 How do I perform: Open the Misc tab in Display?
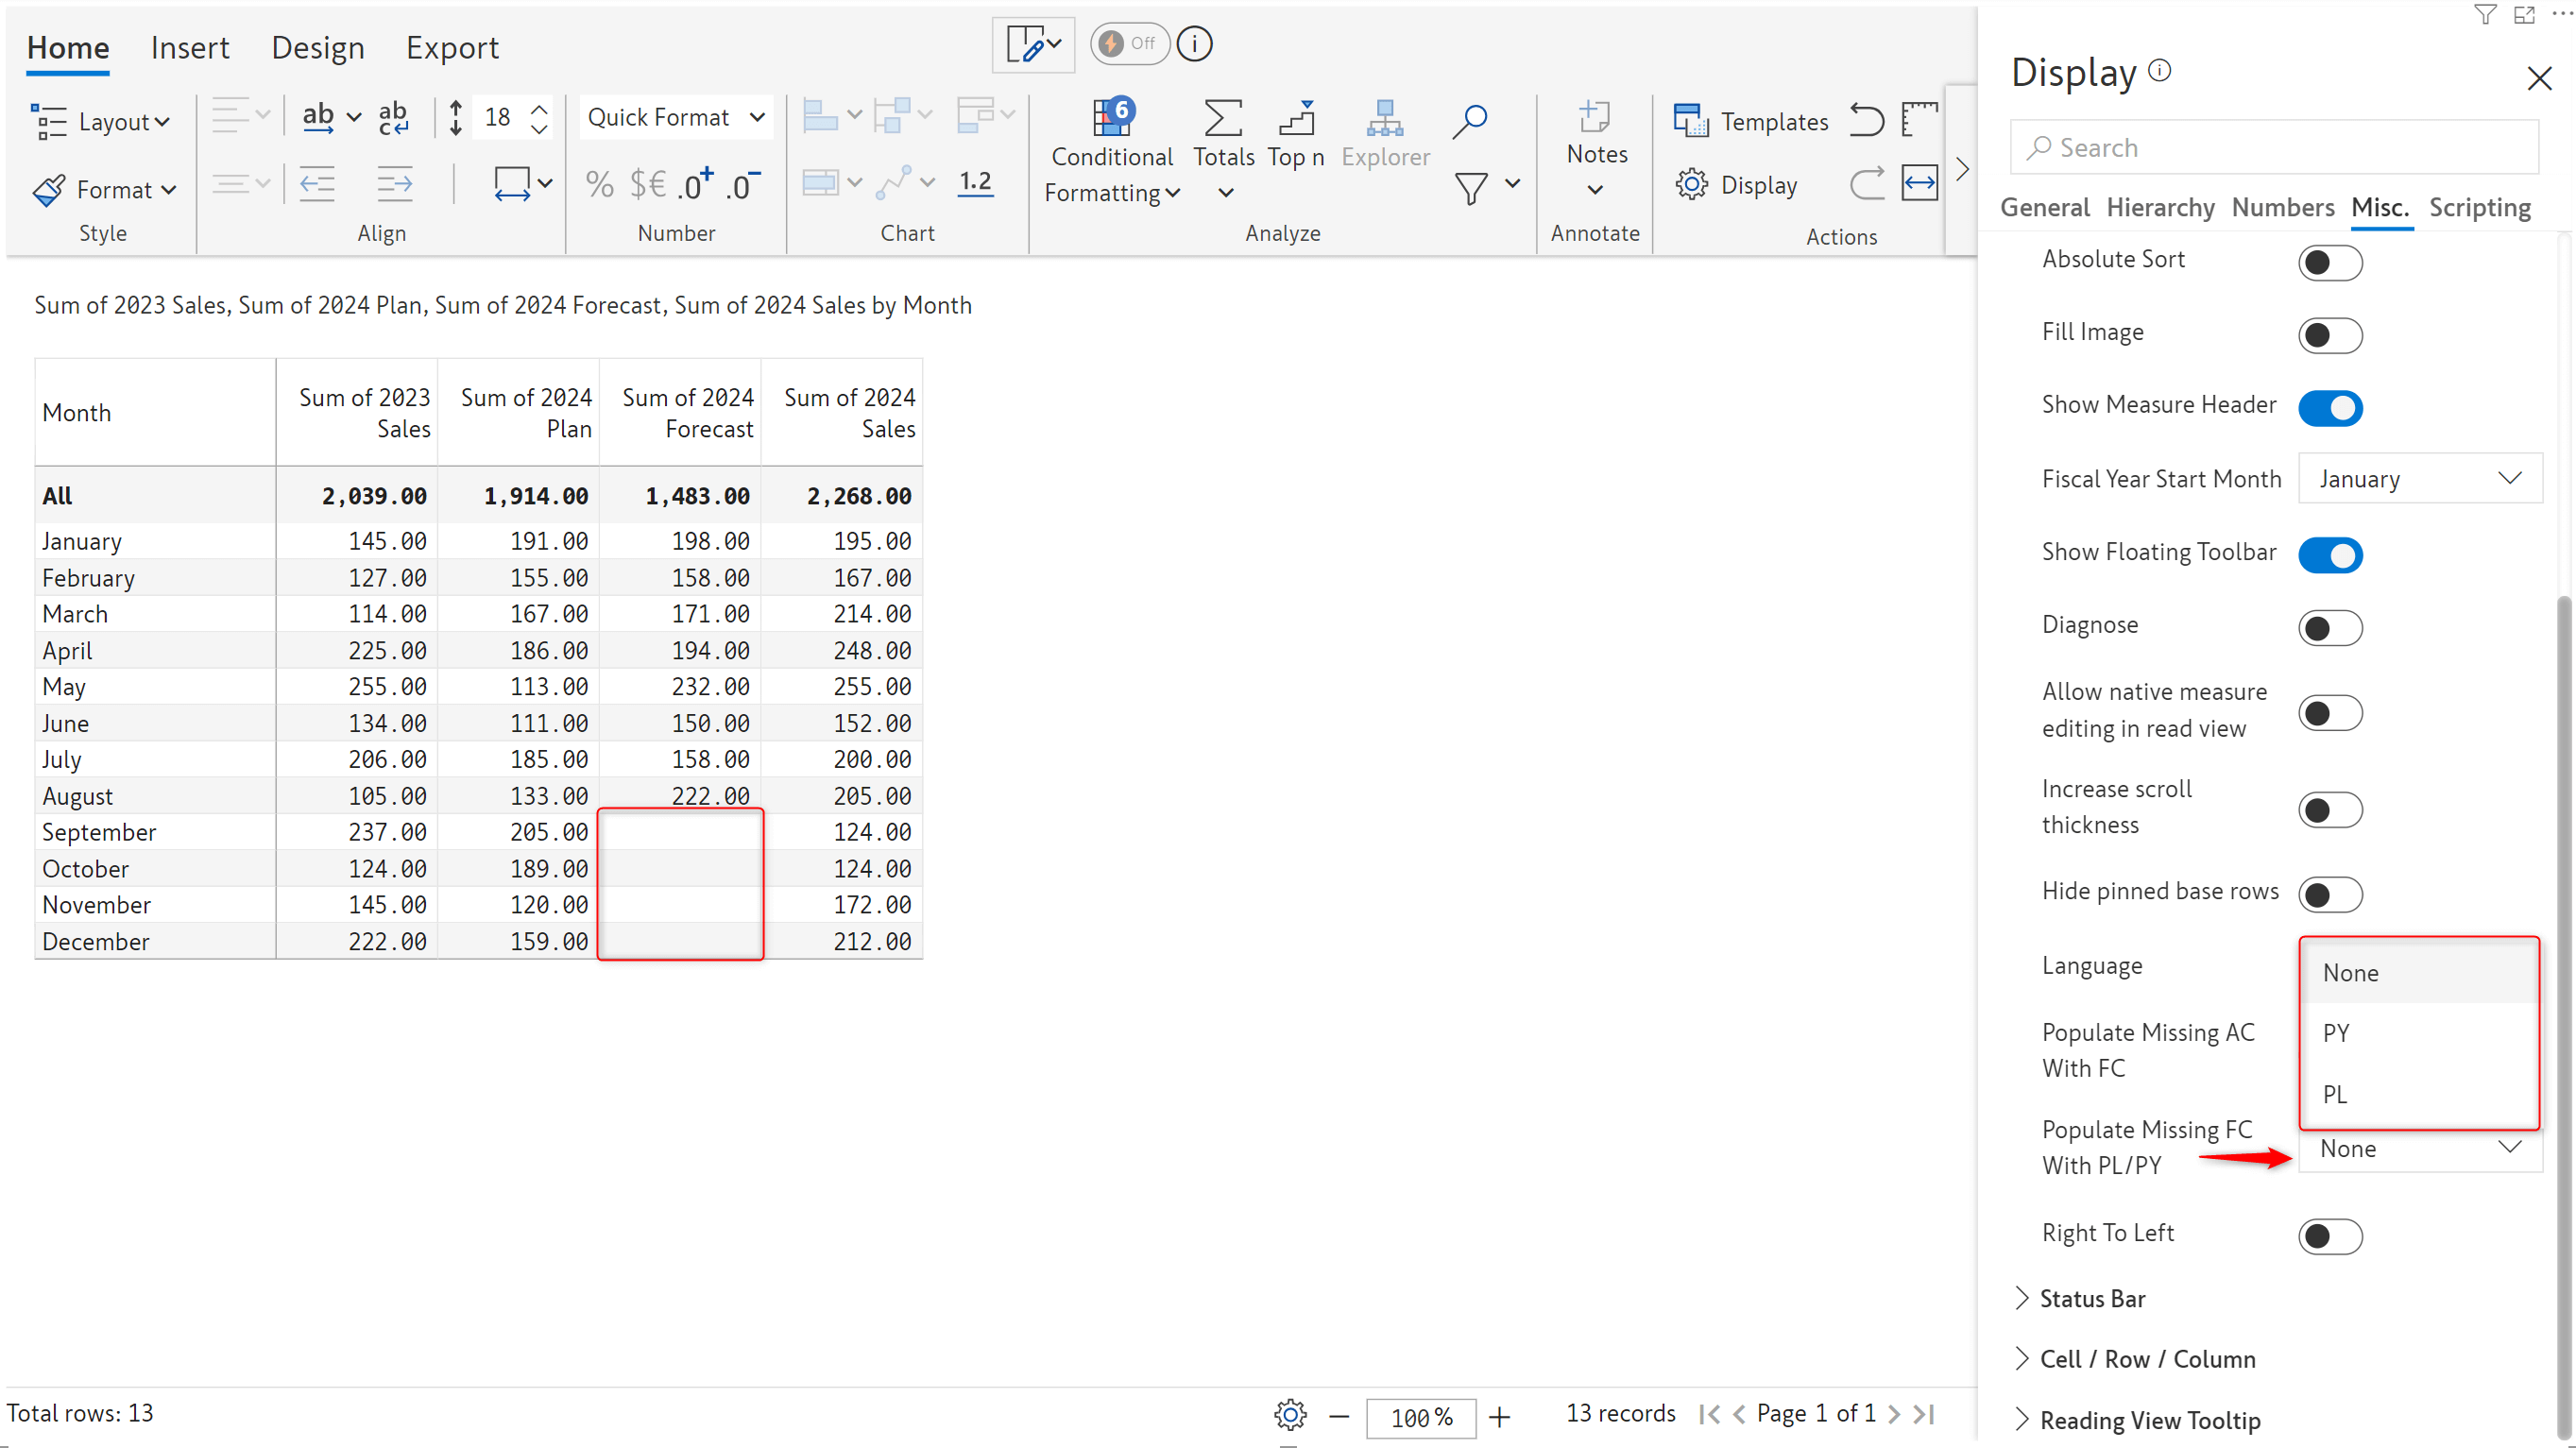click(x=2378, y=207)
